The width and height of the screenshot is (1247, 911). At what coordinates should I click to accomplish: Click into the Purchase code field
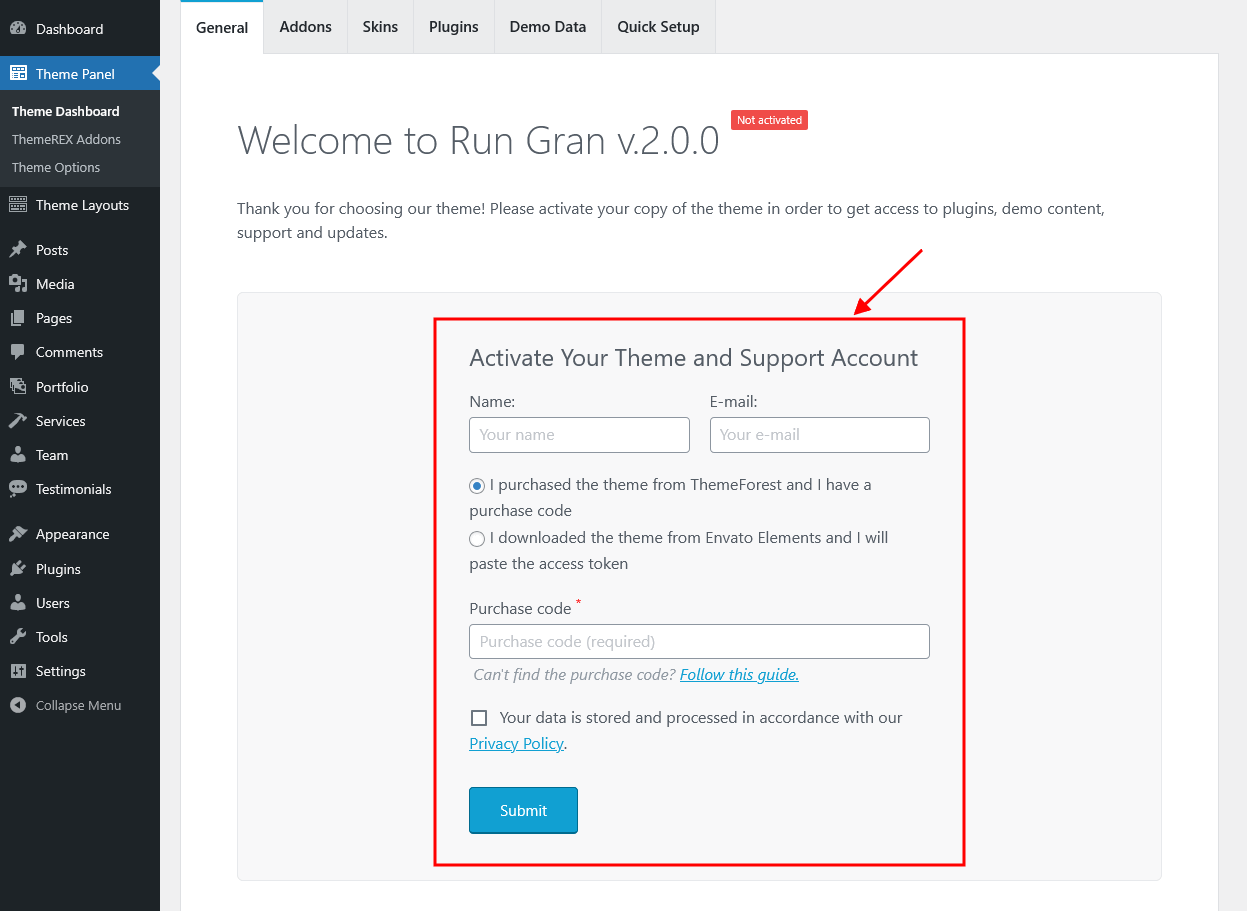click(x=699, y=642)
